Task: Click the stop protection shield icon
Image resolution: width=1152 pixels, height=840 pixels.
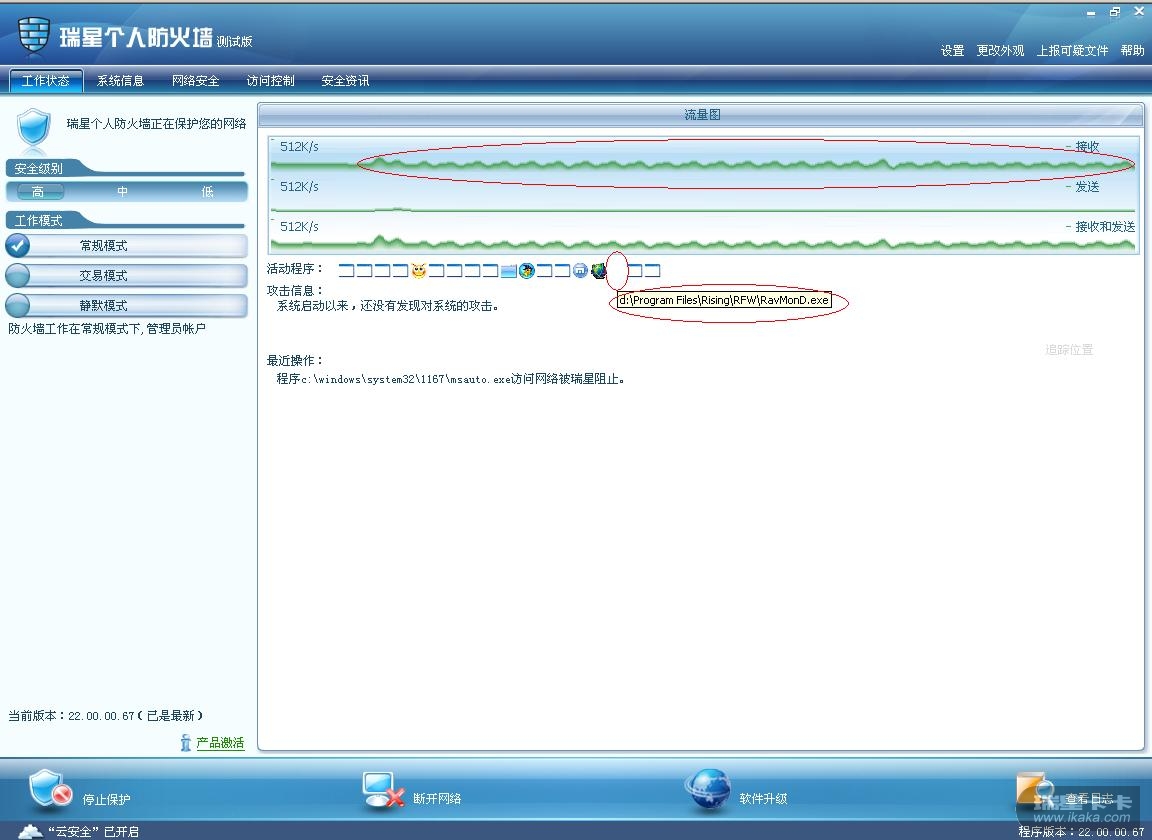Action: (50, 790)
